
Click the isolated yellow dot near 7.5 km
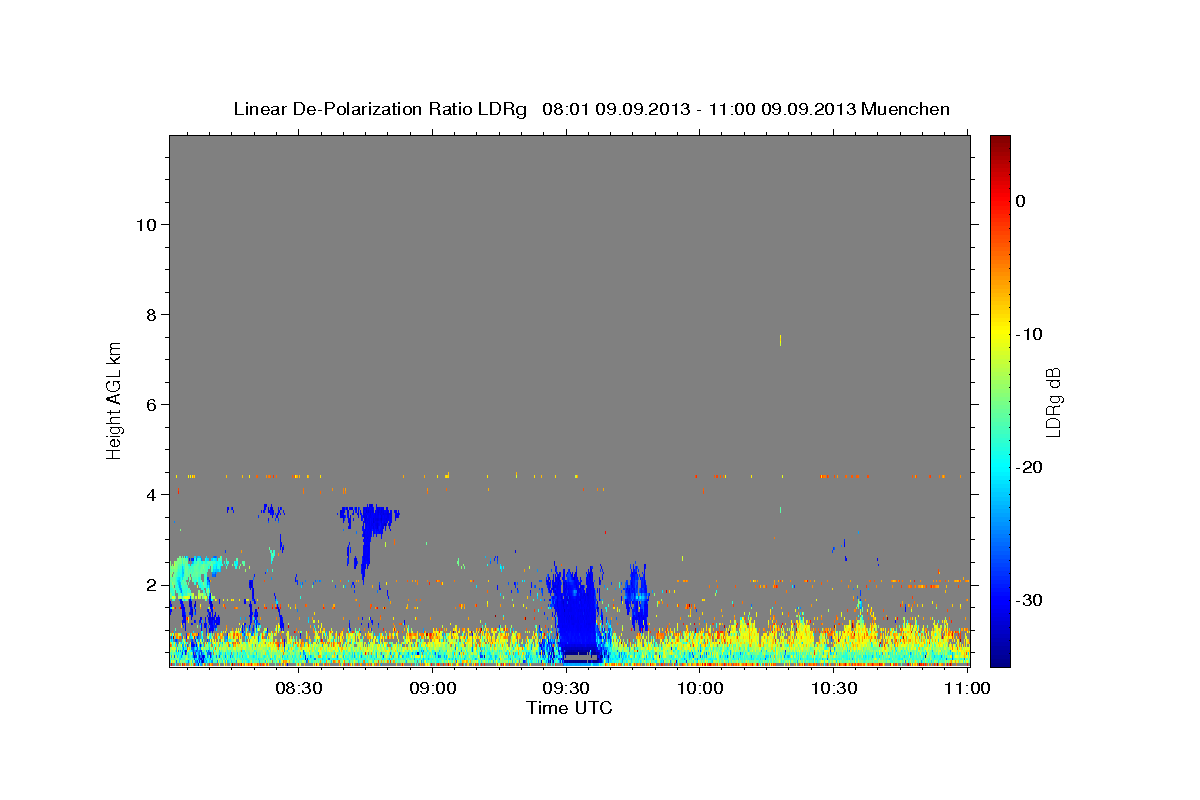(780, 340)
